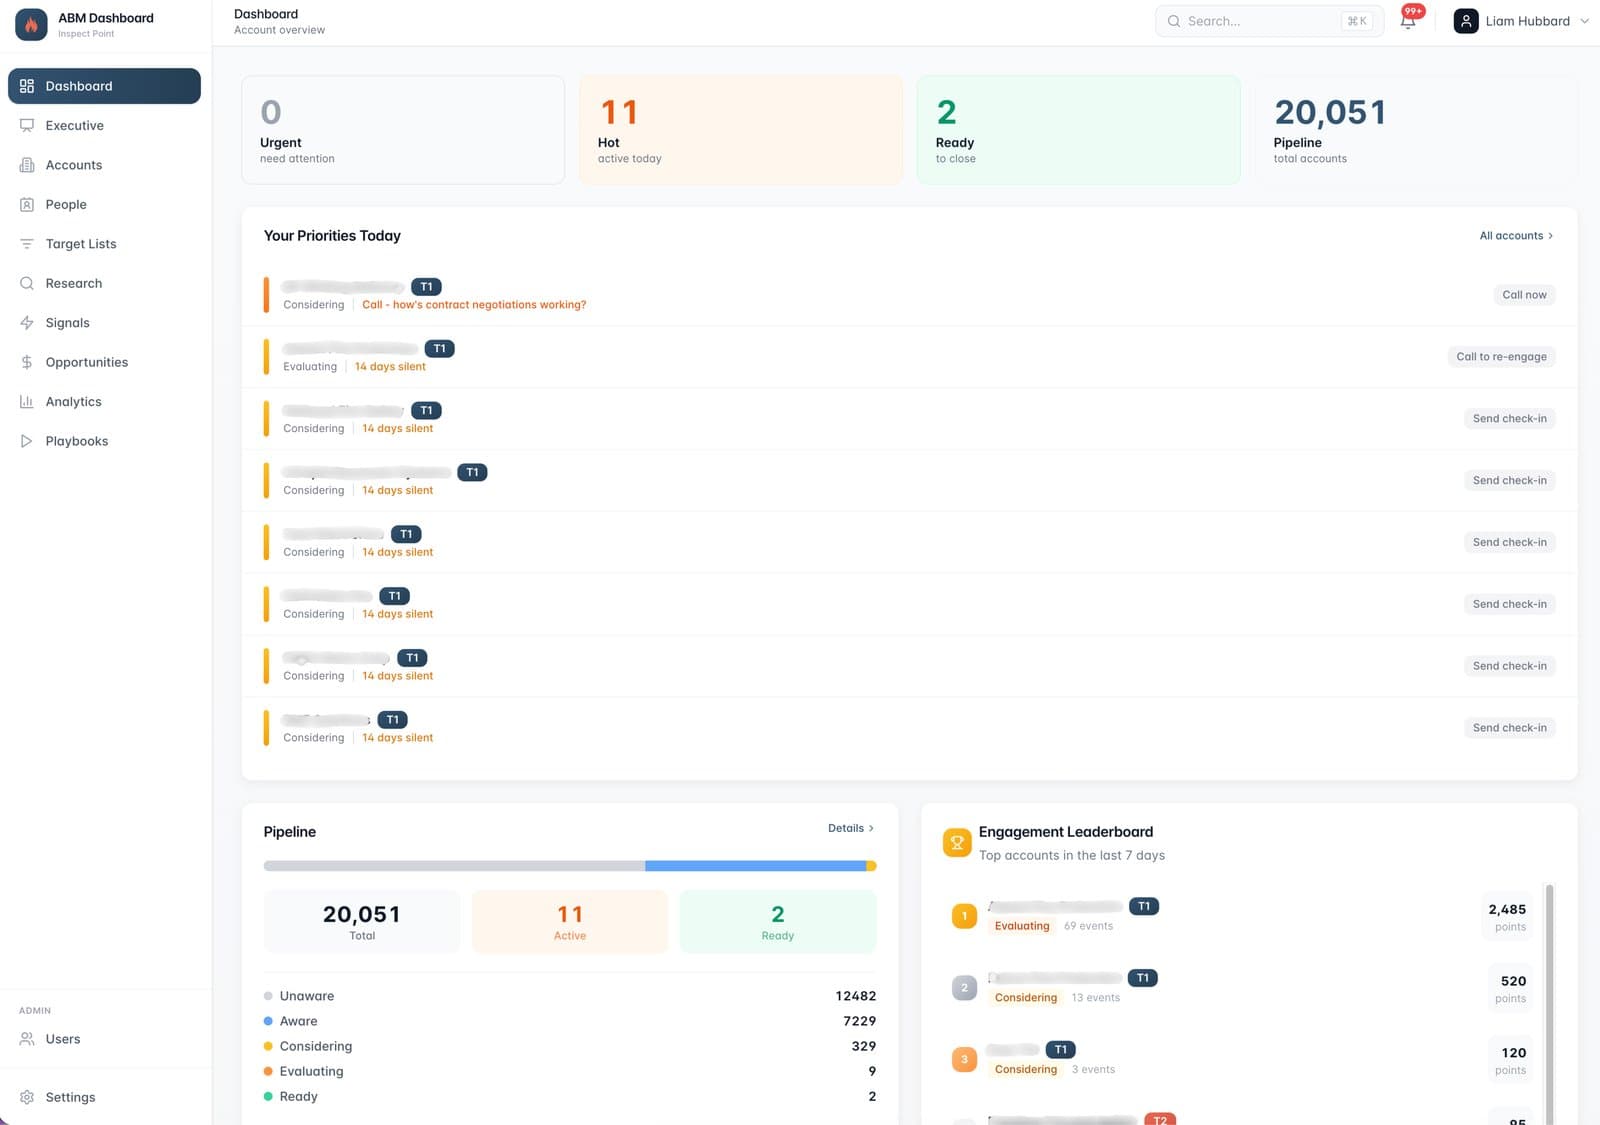Open the All accounts link

1516,236
